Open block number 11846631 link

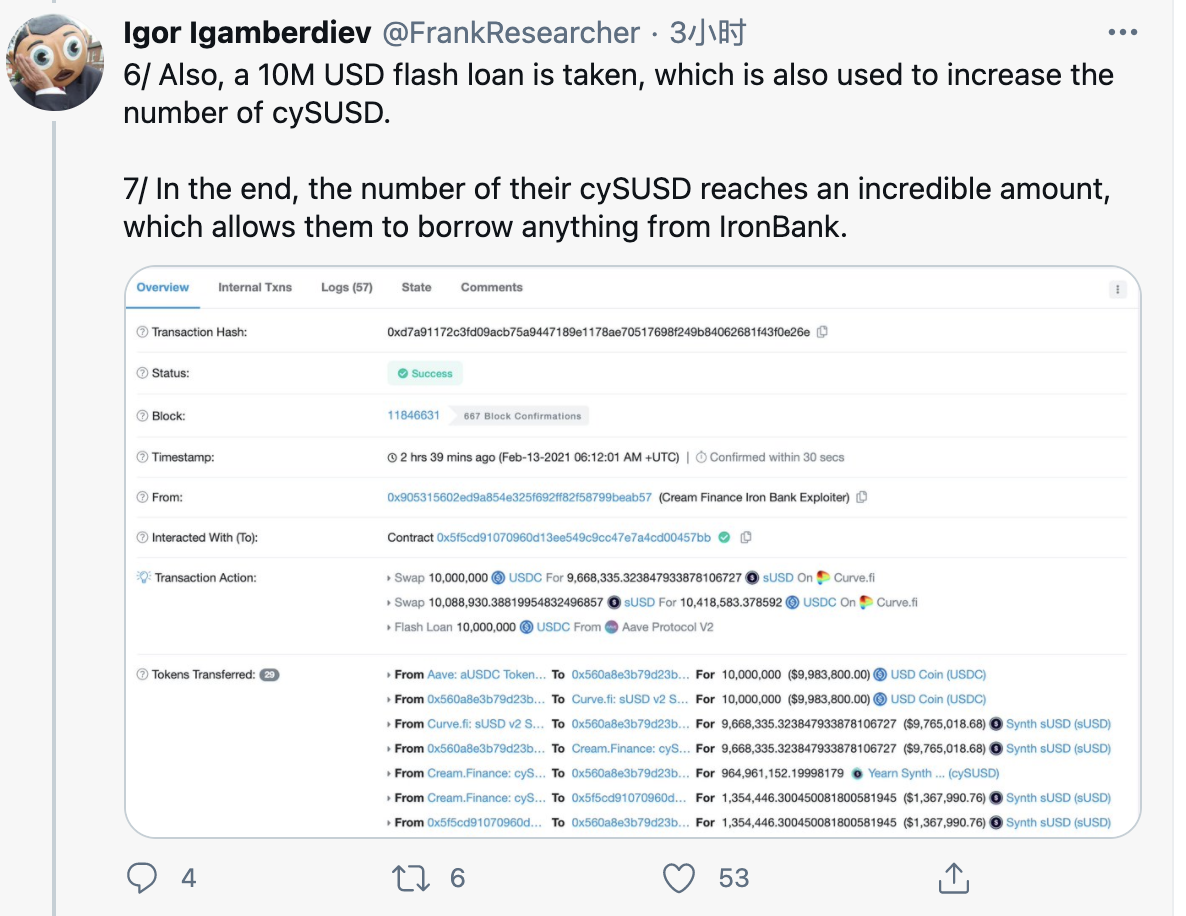point(413,415)
